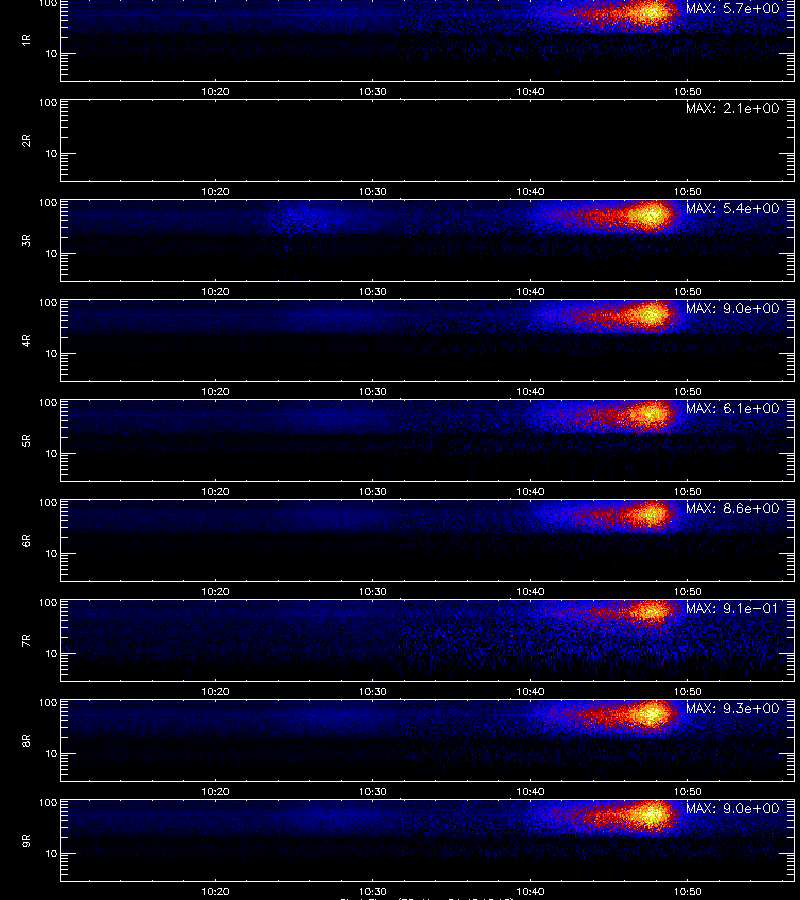Click the 6R panel label

point(26,540)
